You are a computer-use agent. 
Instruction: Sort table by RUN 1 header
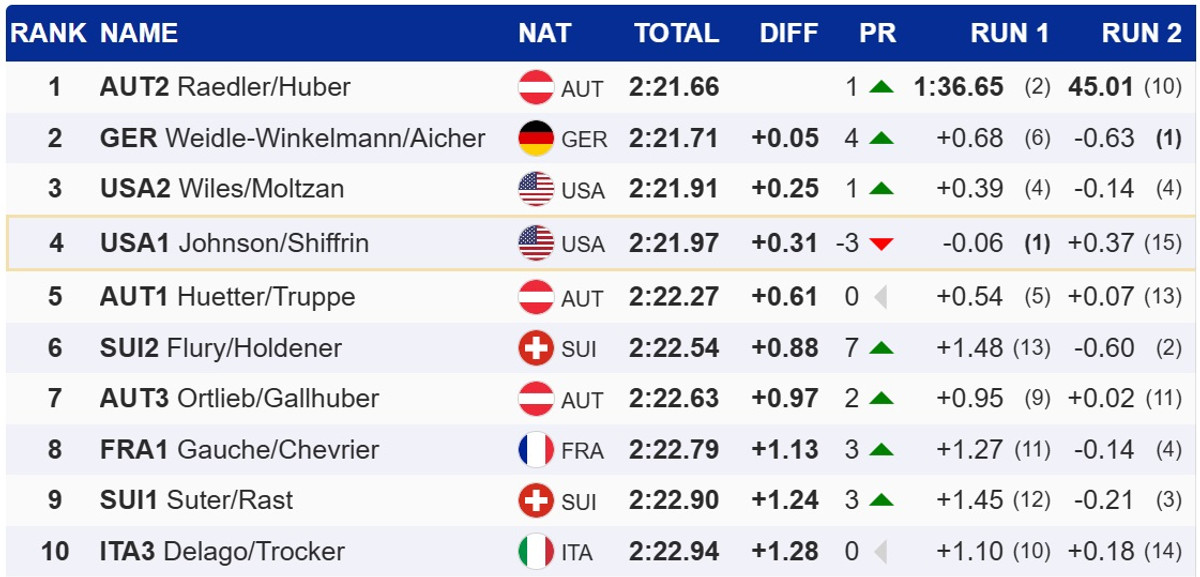click(1009, 33)
